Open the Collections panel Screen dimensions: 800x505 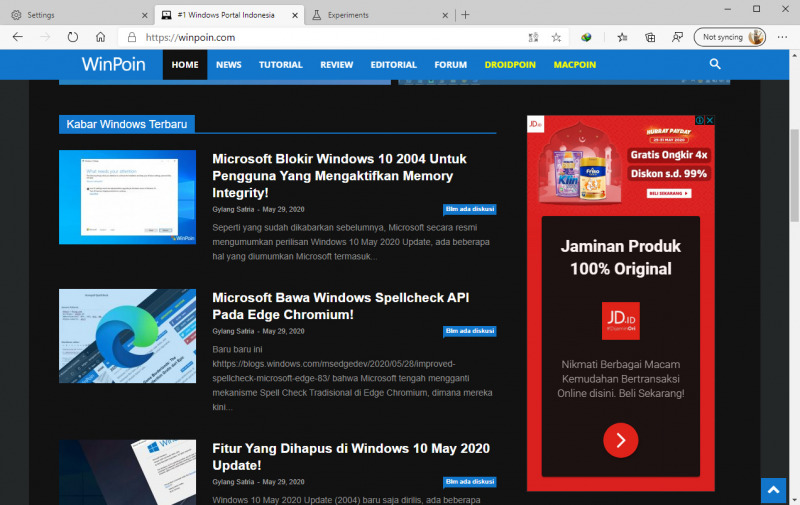point(650,37)
